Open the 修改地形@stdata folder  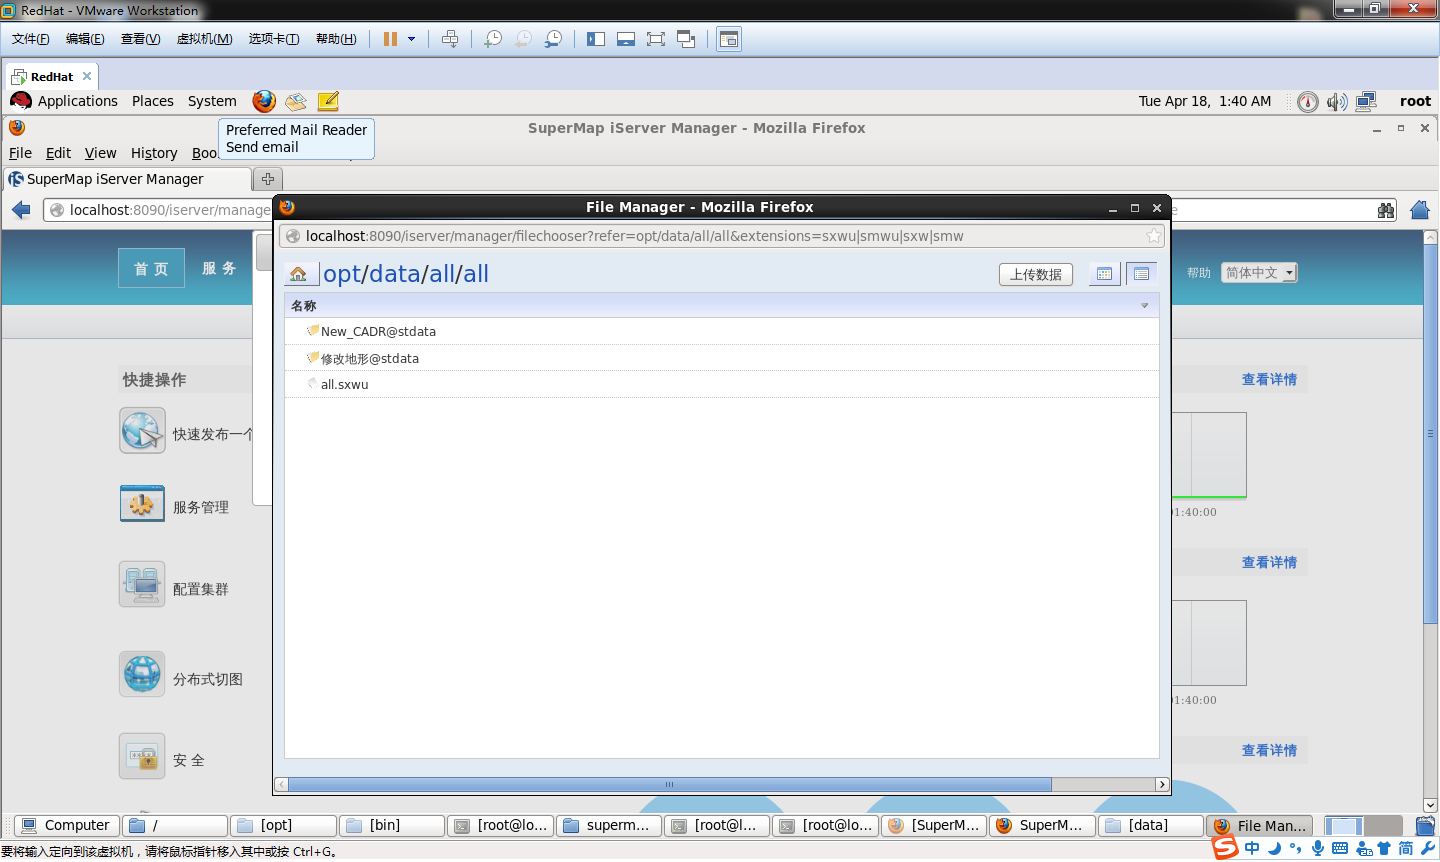point(370,358)
